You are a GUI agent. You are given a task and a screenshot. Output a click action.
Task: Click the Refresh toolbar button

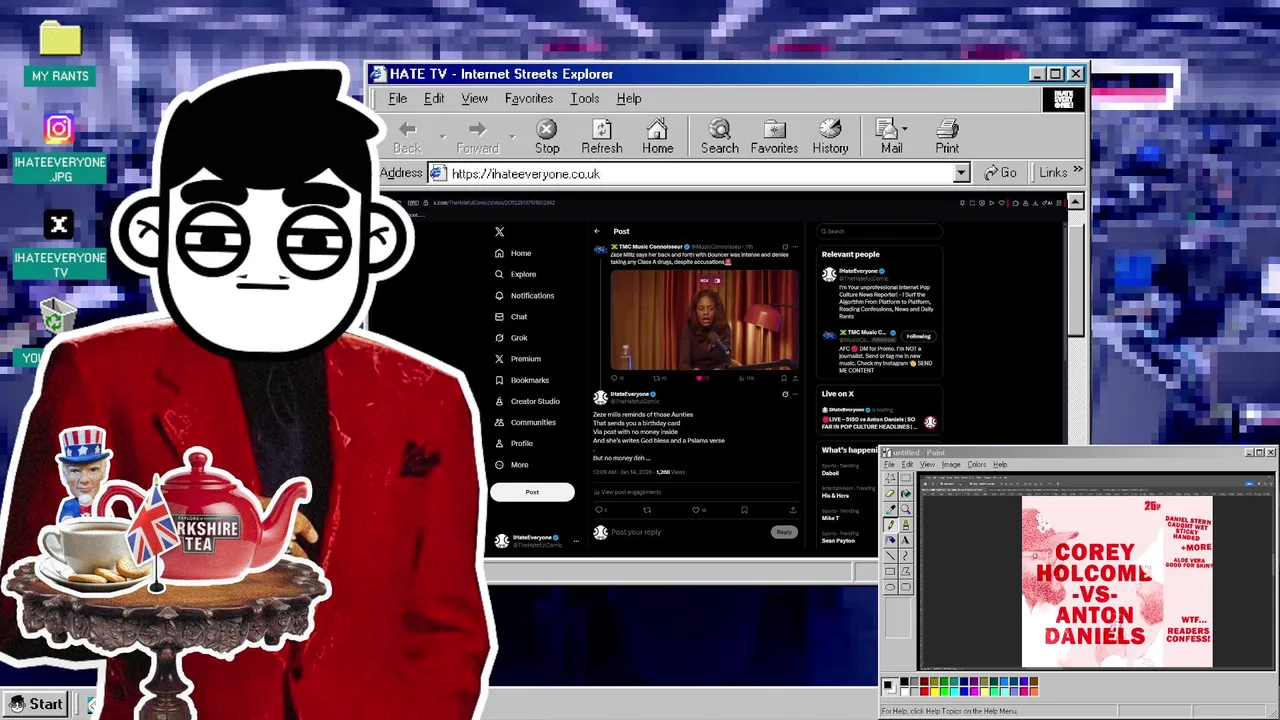click(x=602, y=137)
